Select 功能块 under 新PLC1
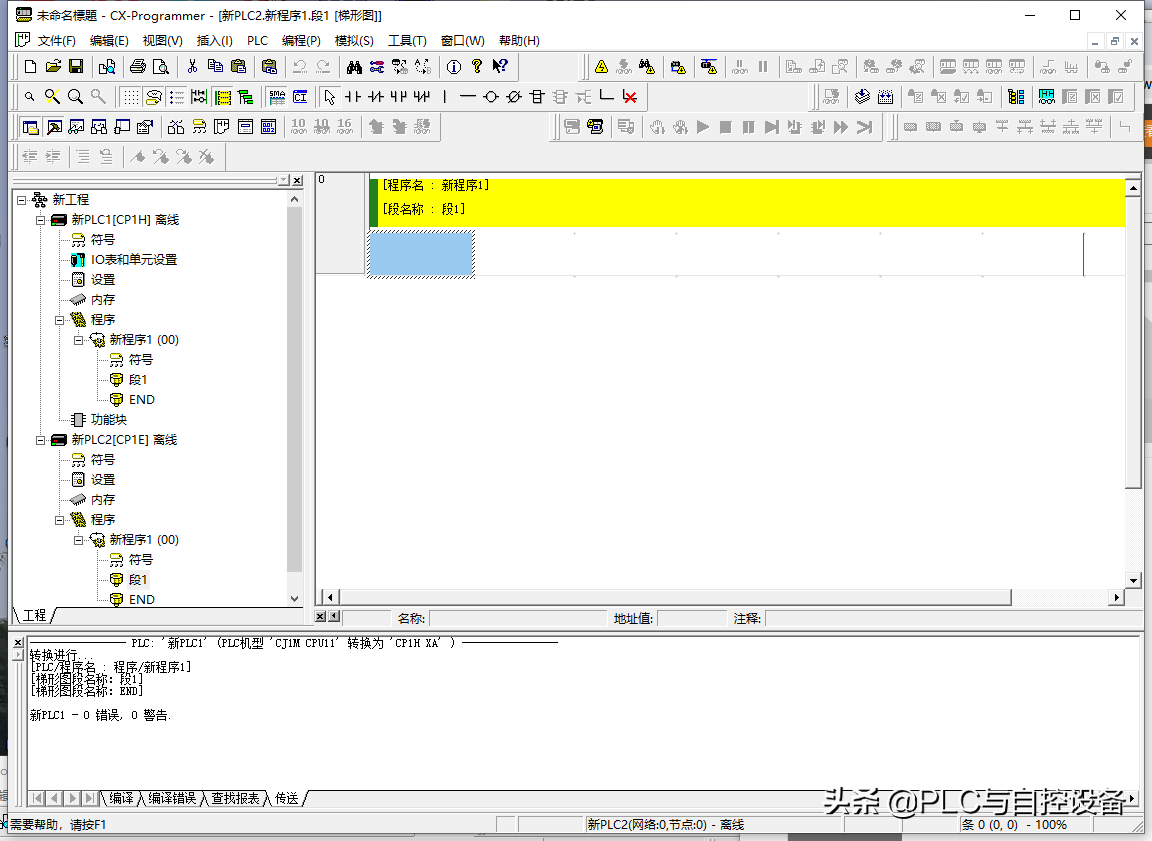Image resolution: width=1152 pixels, height=841 pixels. coord(109,419)
